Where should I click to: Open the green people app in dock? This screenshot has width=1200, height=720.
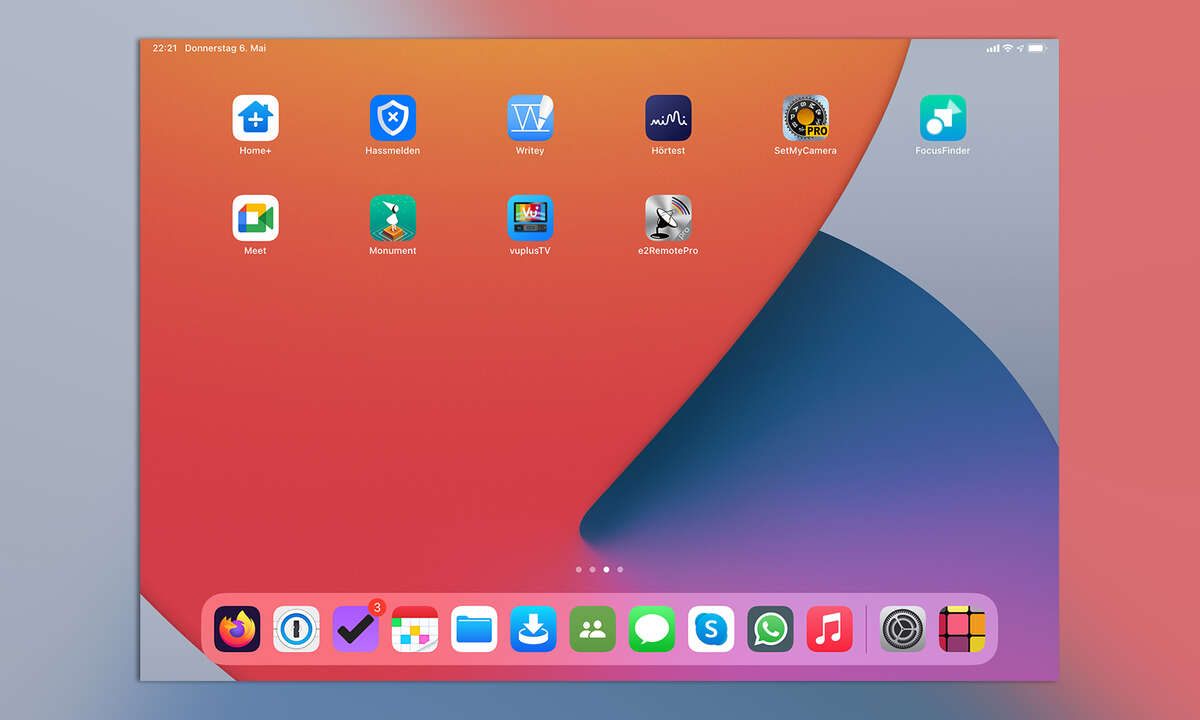click(593, 629)
